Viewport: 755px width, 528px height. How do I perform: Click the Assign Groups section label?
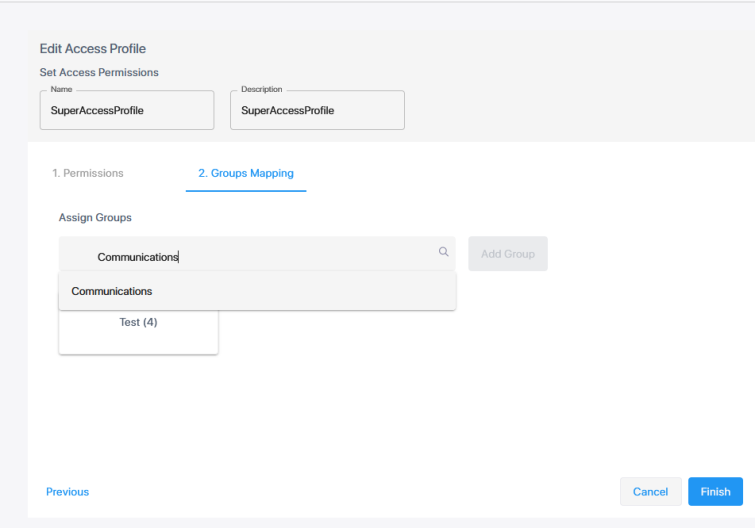click(95, 217)
